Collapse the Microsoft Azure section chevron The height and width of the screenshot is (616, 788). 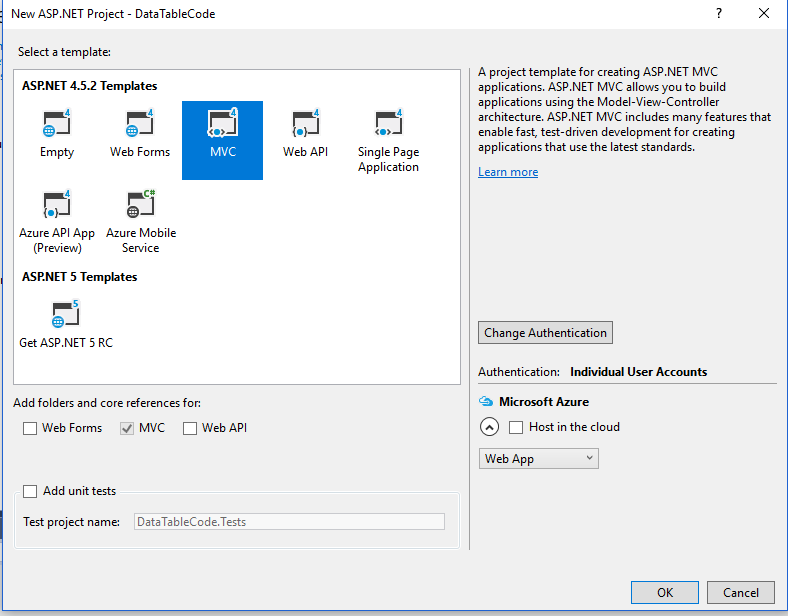tap(489, 427)
